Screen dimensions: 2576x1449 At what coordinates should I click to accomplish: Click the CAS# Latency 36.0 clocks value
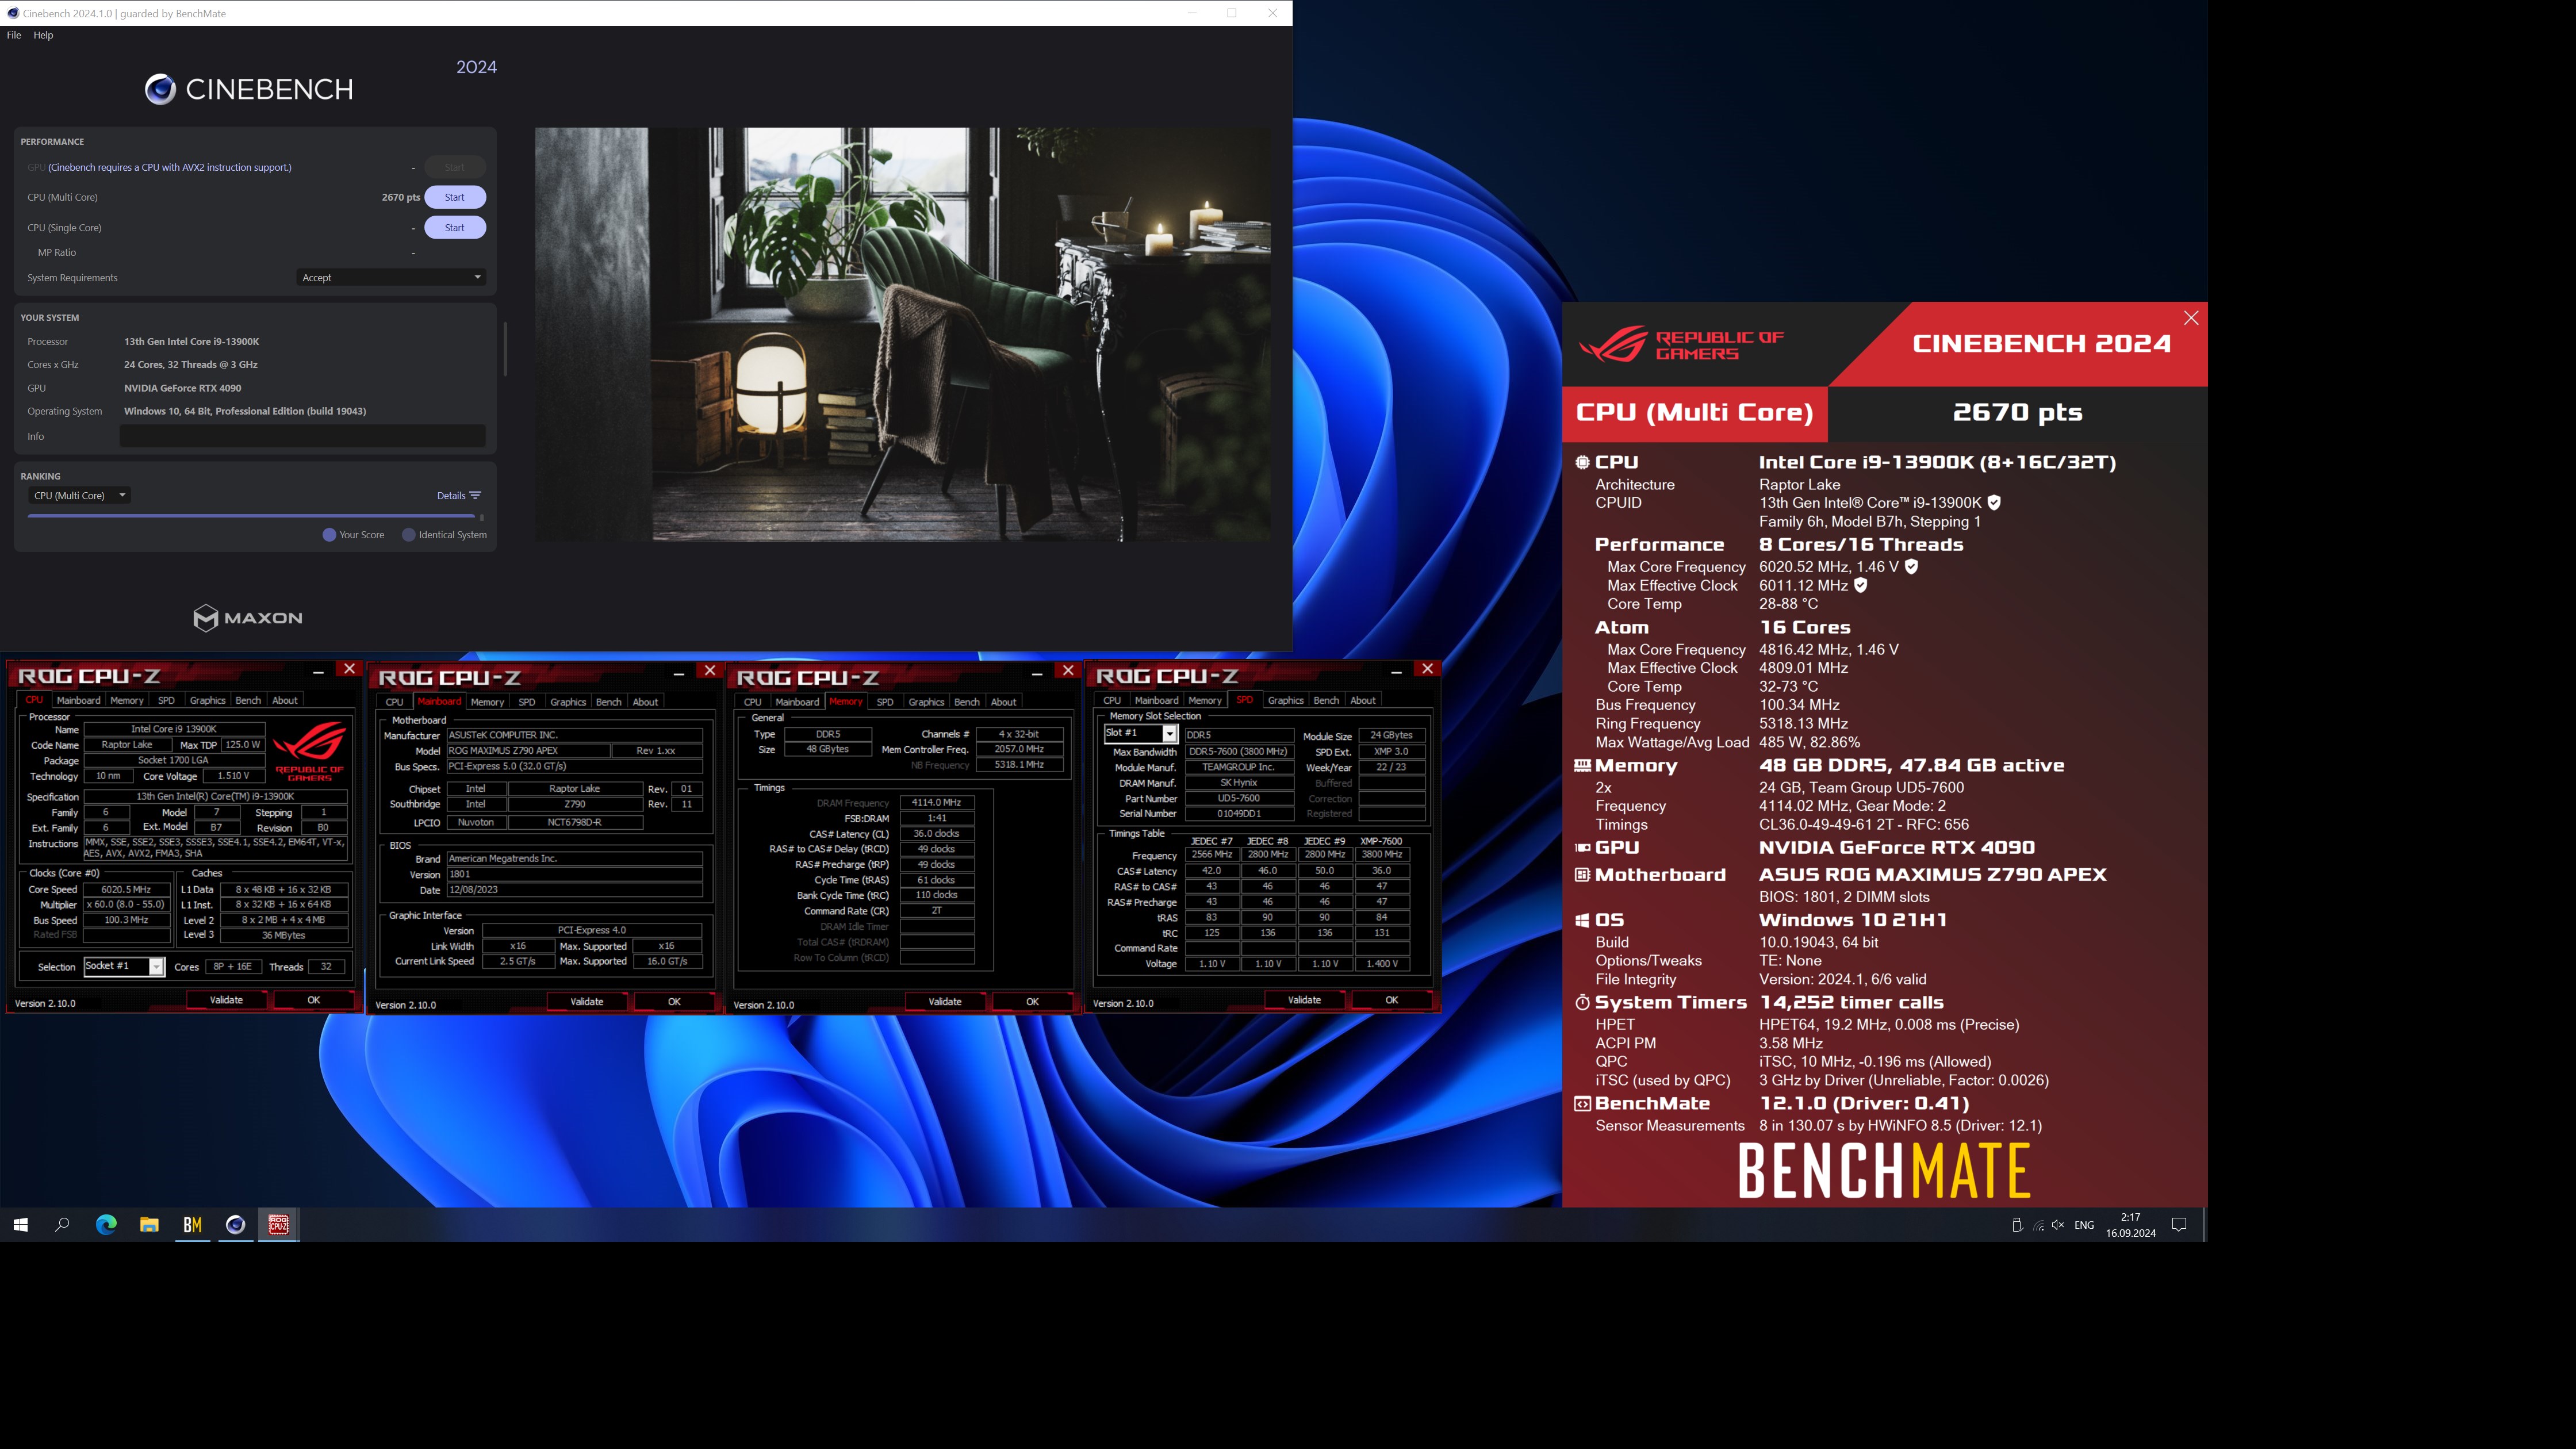coord(936,834)
